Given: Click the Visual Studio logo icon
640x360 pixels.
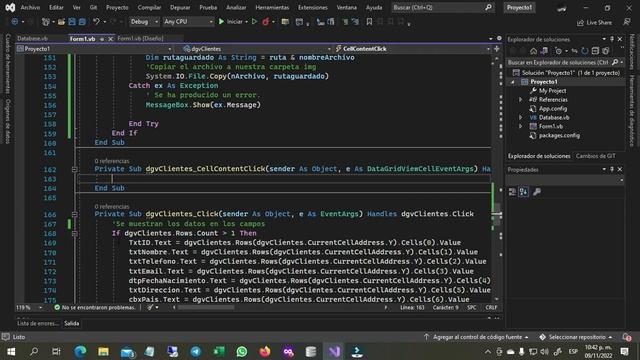Looking at the screenshot, I should pos(10,7).
